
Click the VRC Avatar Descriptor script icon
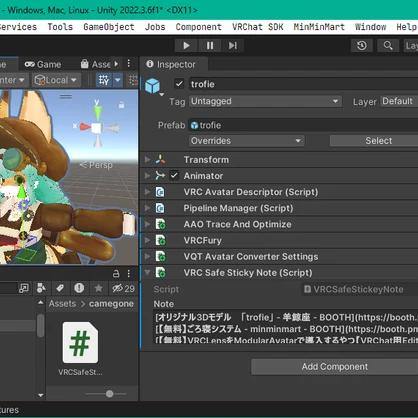[160, 192]
